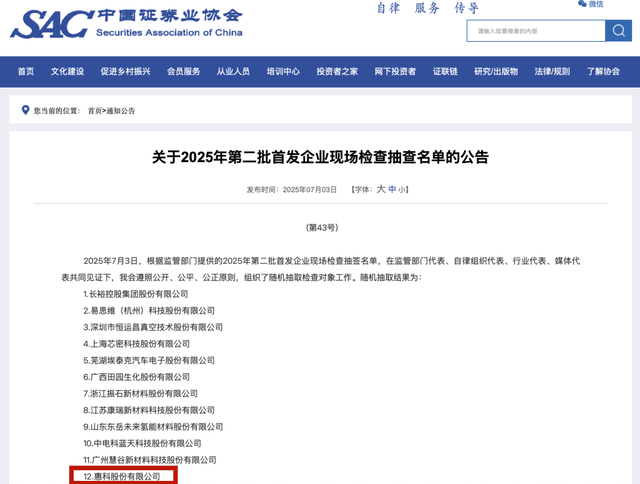Click list item 4.上海芯密科技股份有限公司

[137, 344]
